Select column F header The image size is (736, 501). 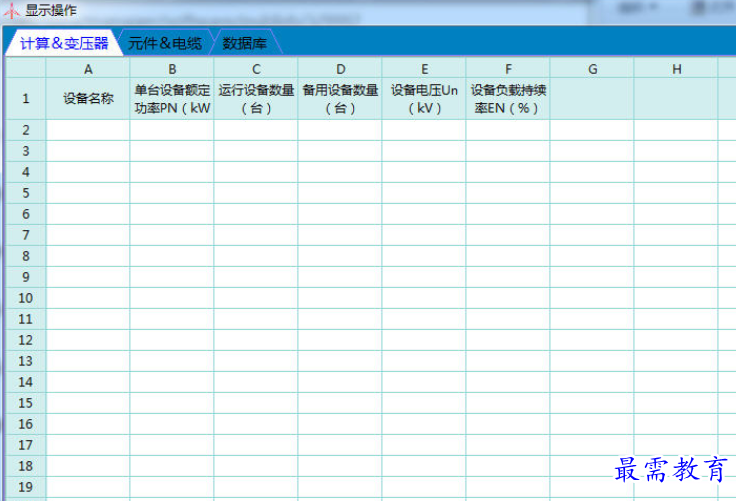click(x=508, y=69)
